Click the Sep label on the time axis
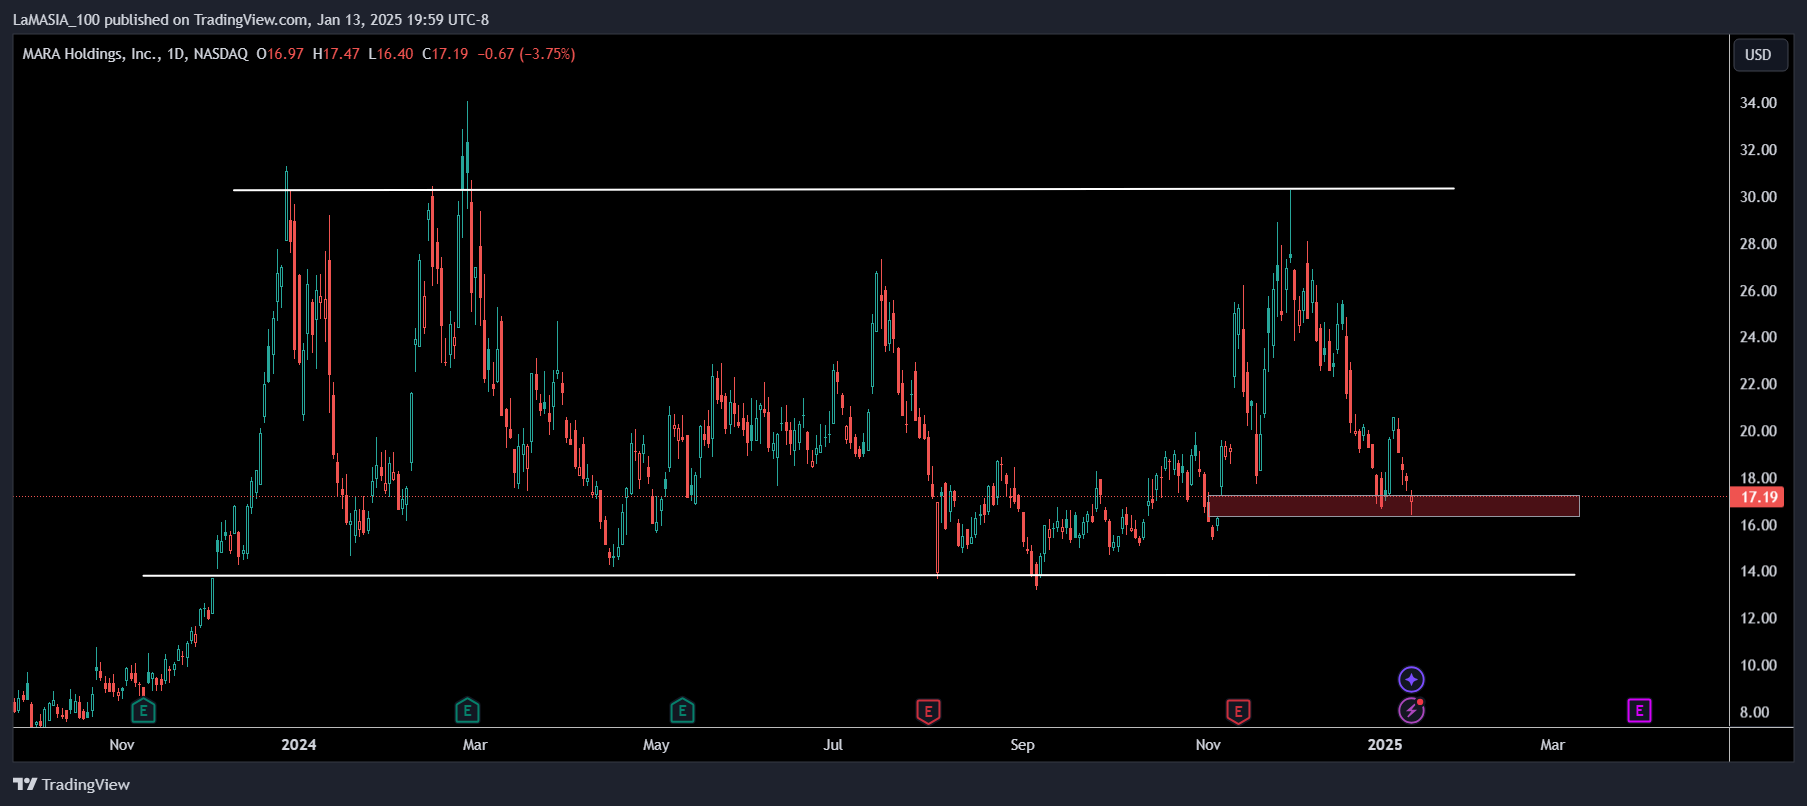The height and width of the screenshot is (806, 1807). [x=1022, y=744]
